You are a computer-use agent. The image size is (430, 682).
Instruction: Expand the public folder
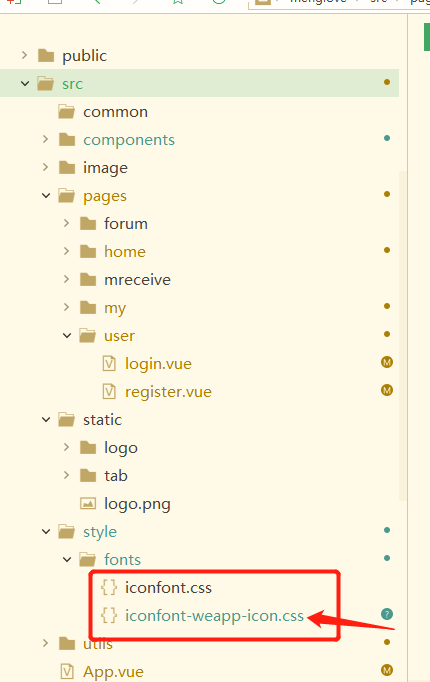(x=24, y=55)
